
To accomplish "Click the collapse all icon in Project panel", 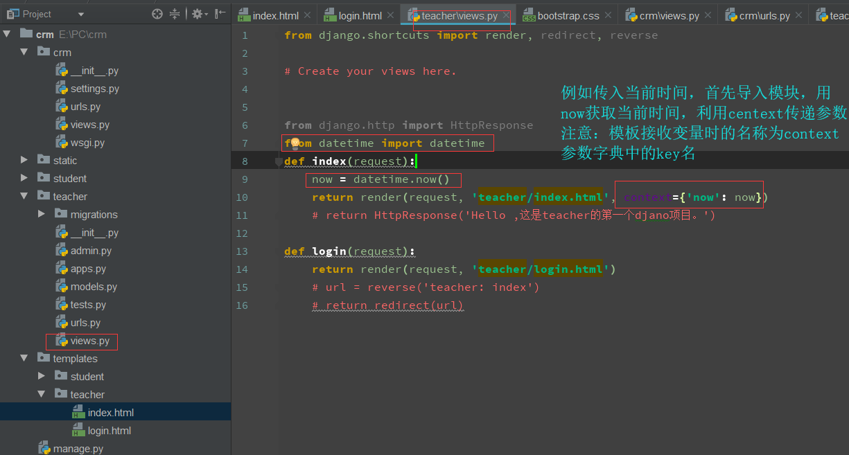I will coord(175,14).
